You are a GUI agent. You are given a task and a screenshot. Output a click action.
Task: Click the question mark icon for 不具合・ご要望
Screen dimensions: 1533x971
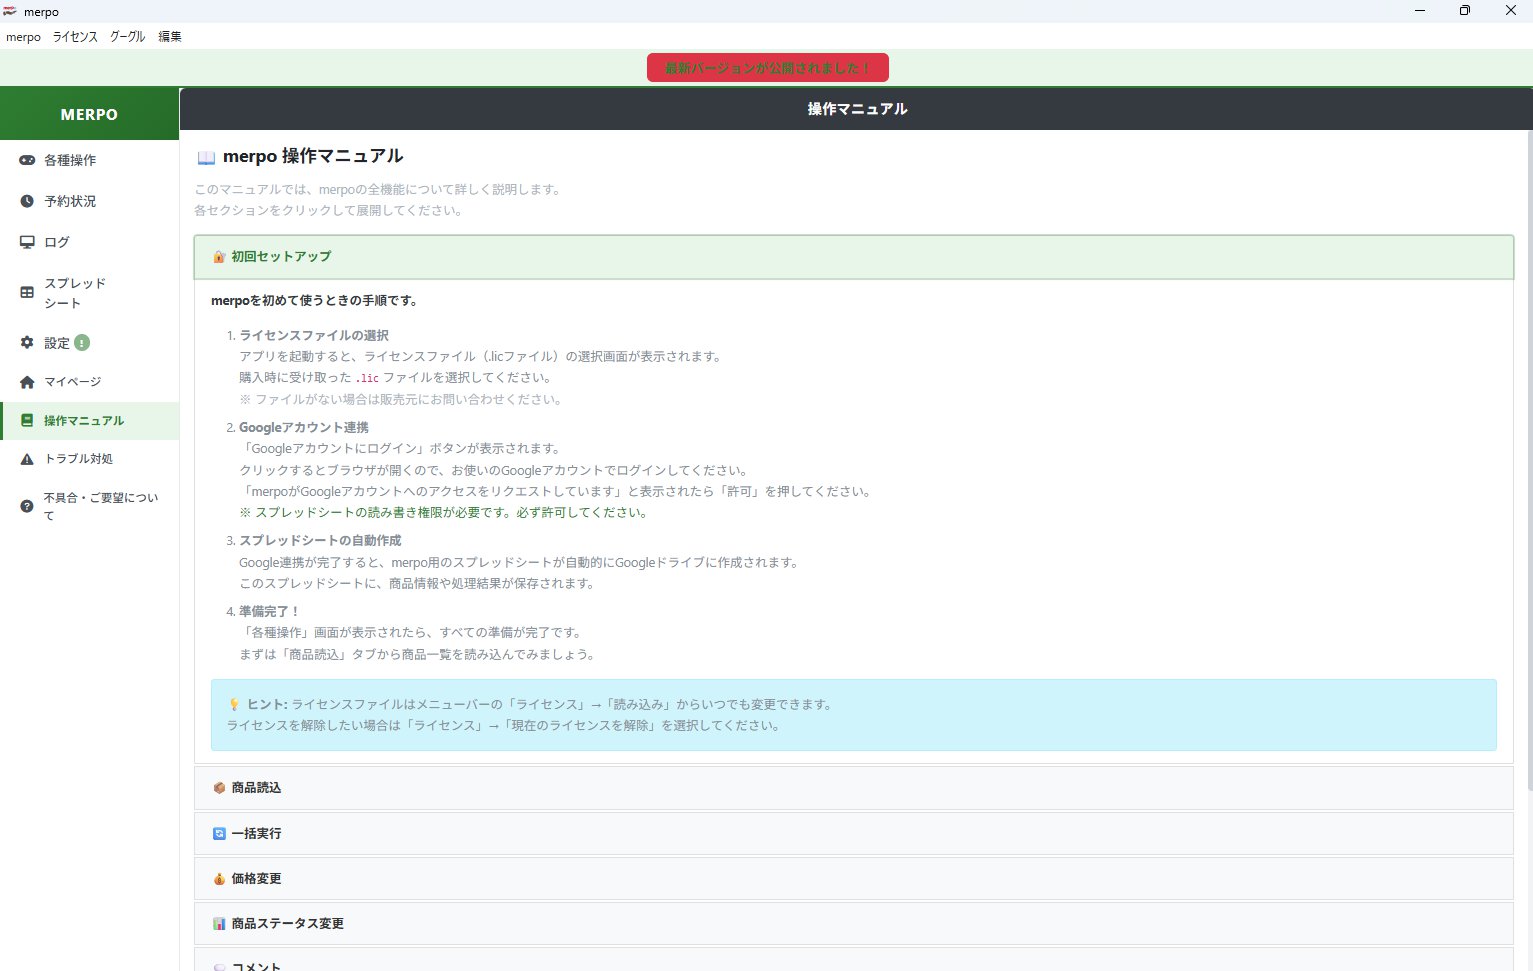pos(27,506)
